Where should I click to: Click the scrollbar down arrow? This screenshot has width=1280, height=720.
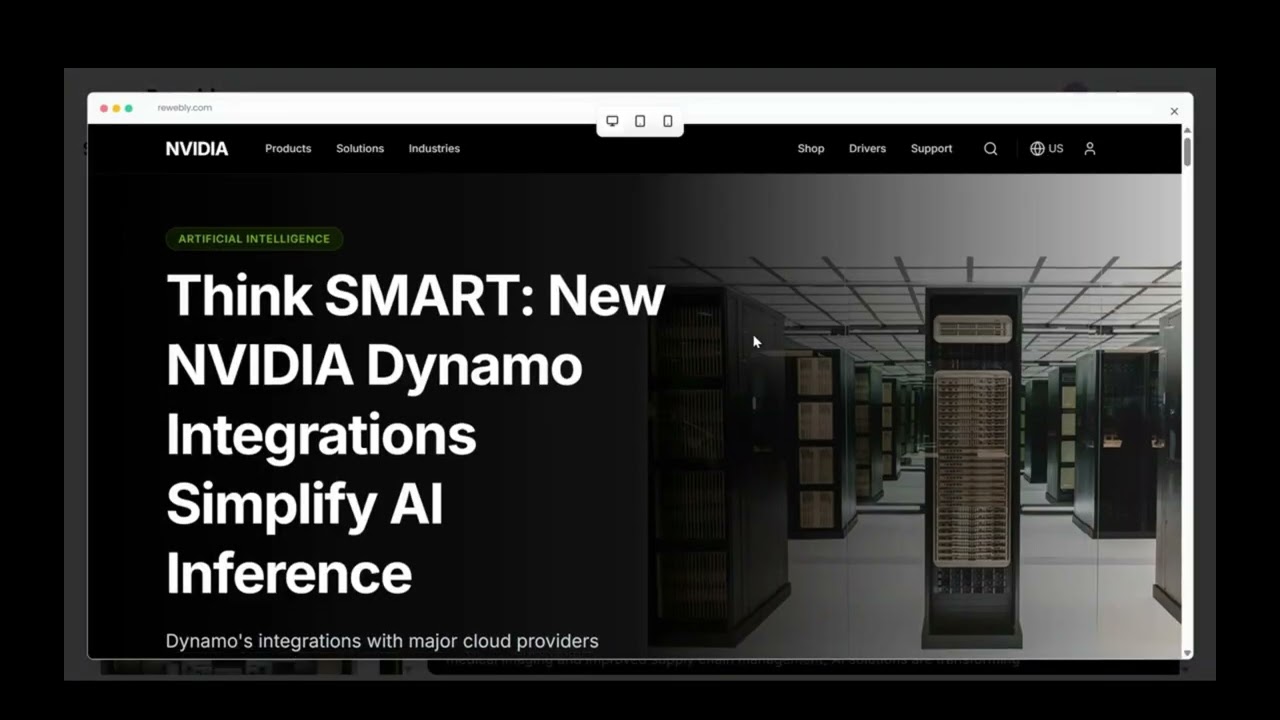click(x=1187, y=653)
